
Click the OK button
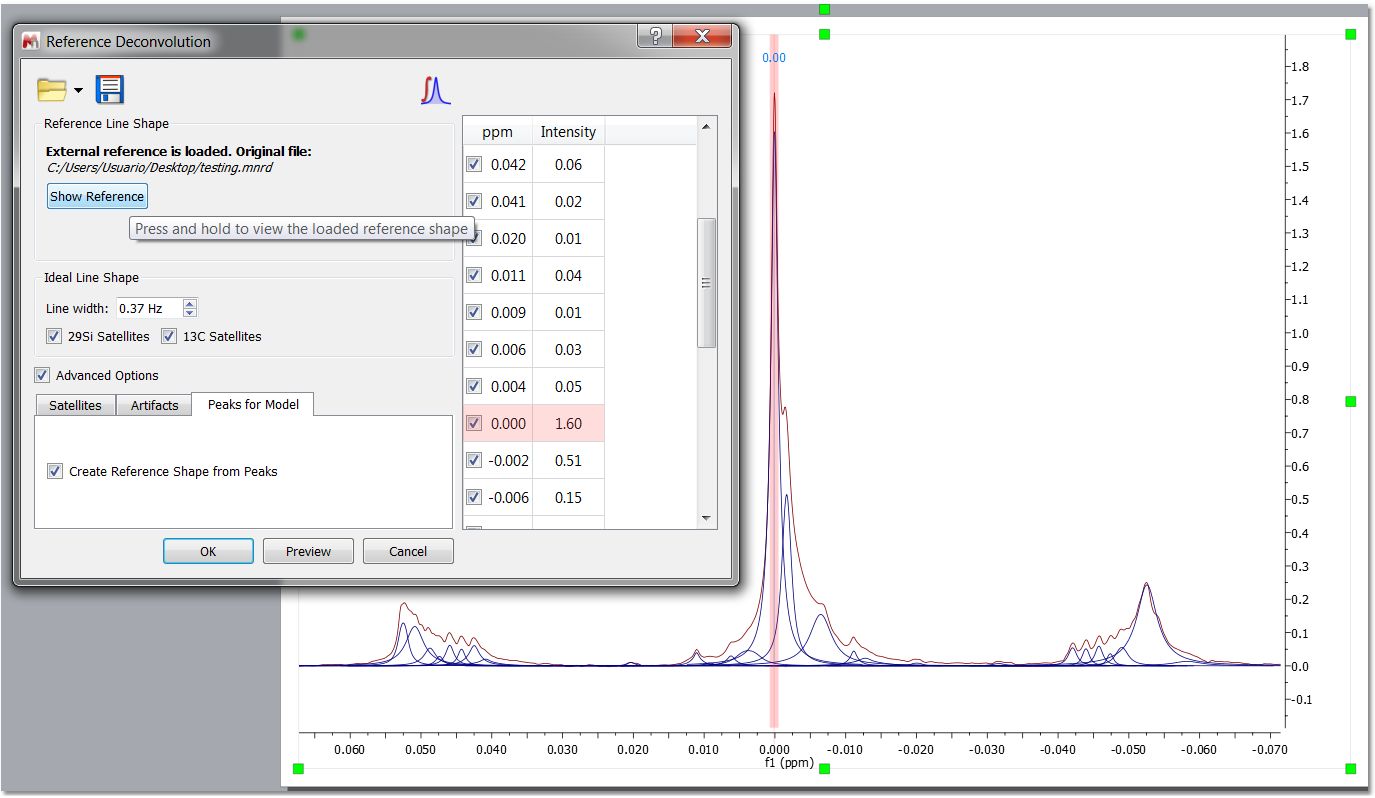208,551
